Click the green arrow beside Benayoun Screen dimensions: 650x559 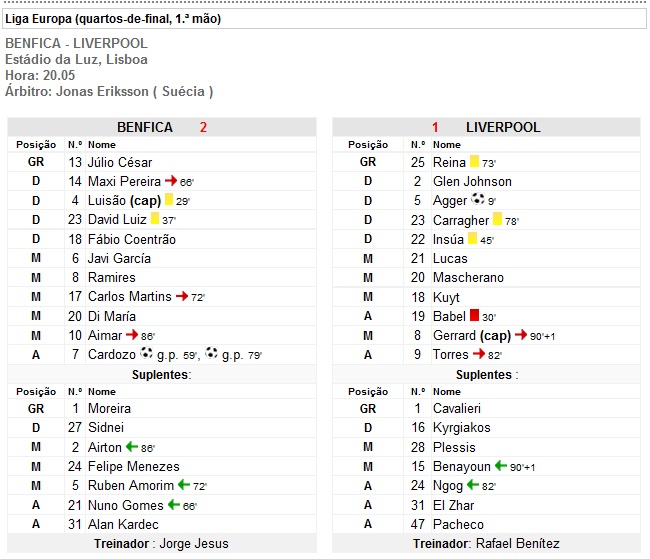pos(501,466)
